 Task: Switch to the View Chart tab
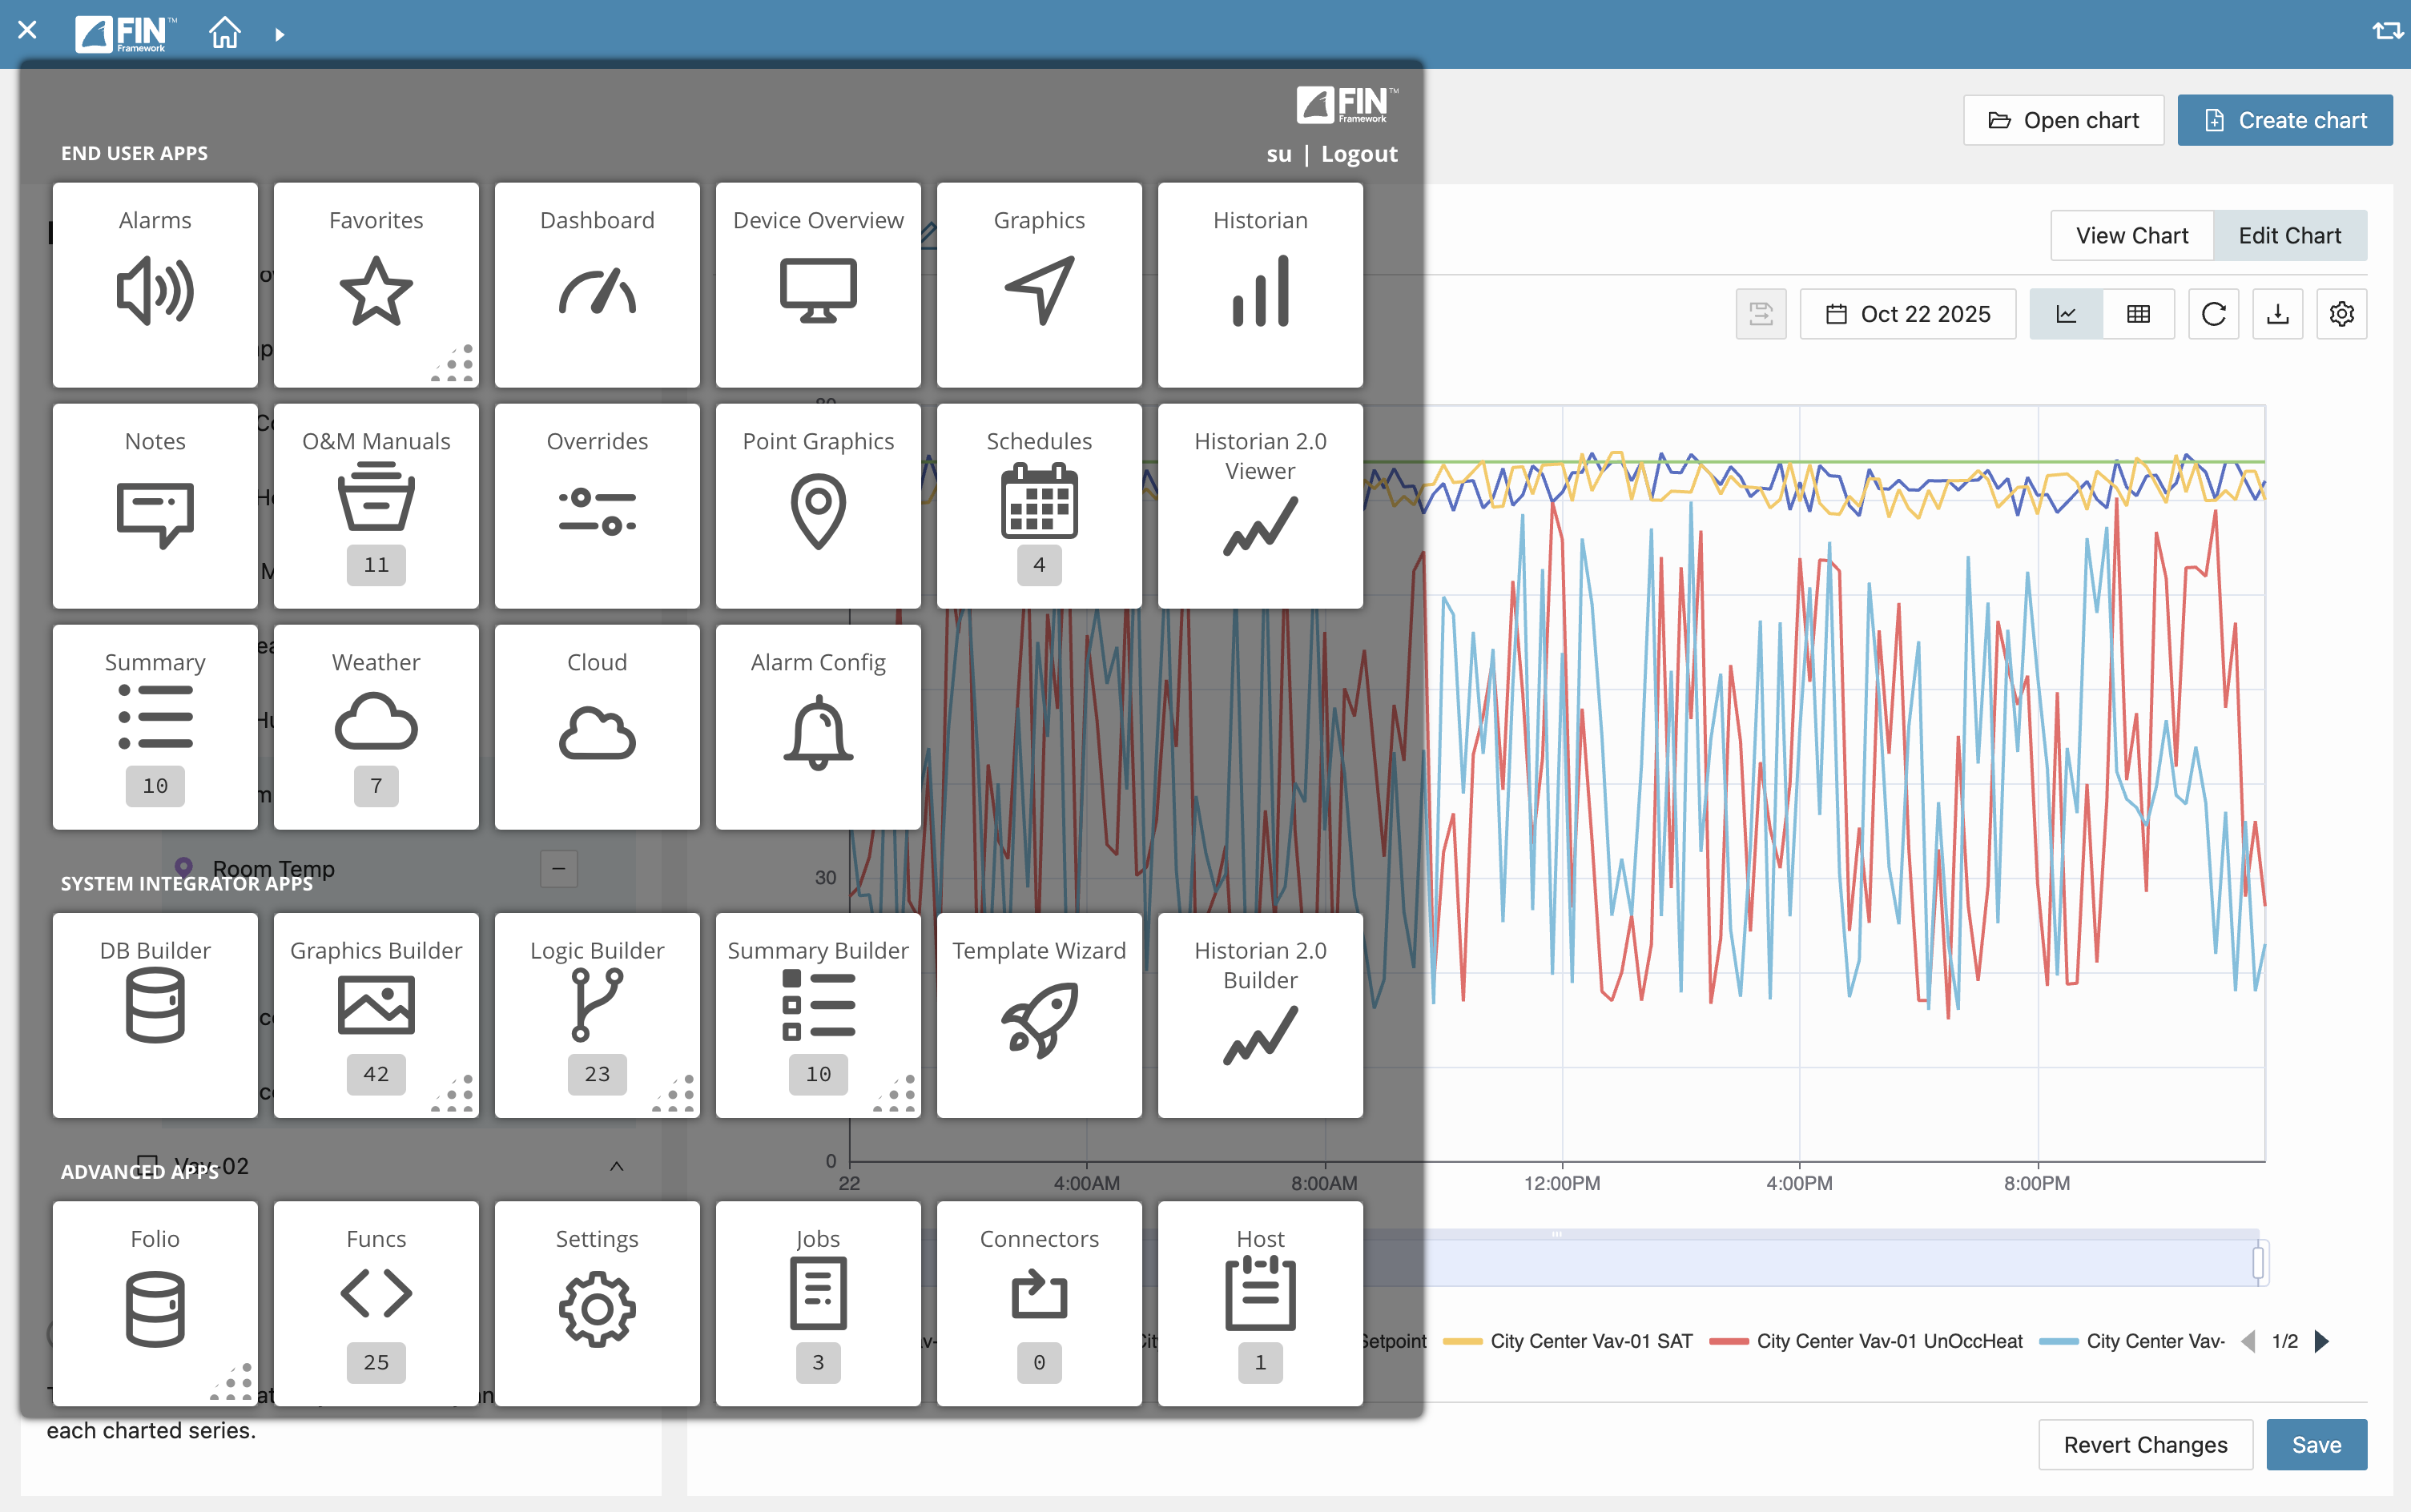tap(2131, 236)
